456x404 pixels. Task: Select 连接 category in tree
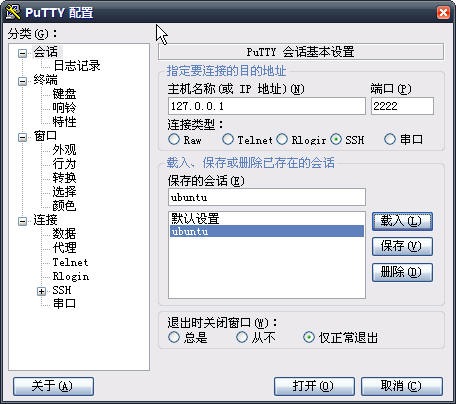point(45,220)
